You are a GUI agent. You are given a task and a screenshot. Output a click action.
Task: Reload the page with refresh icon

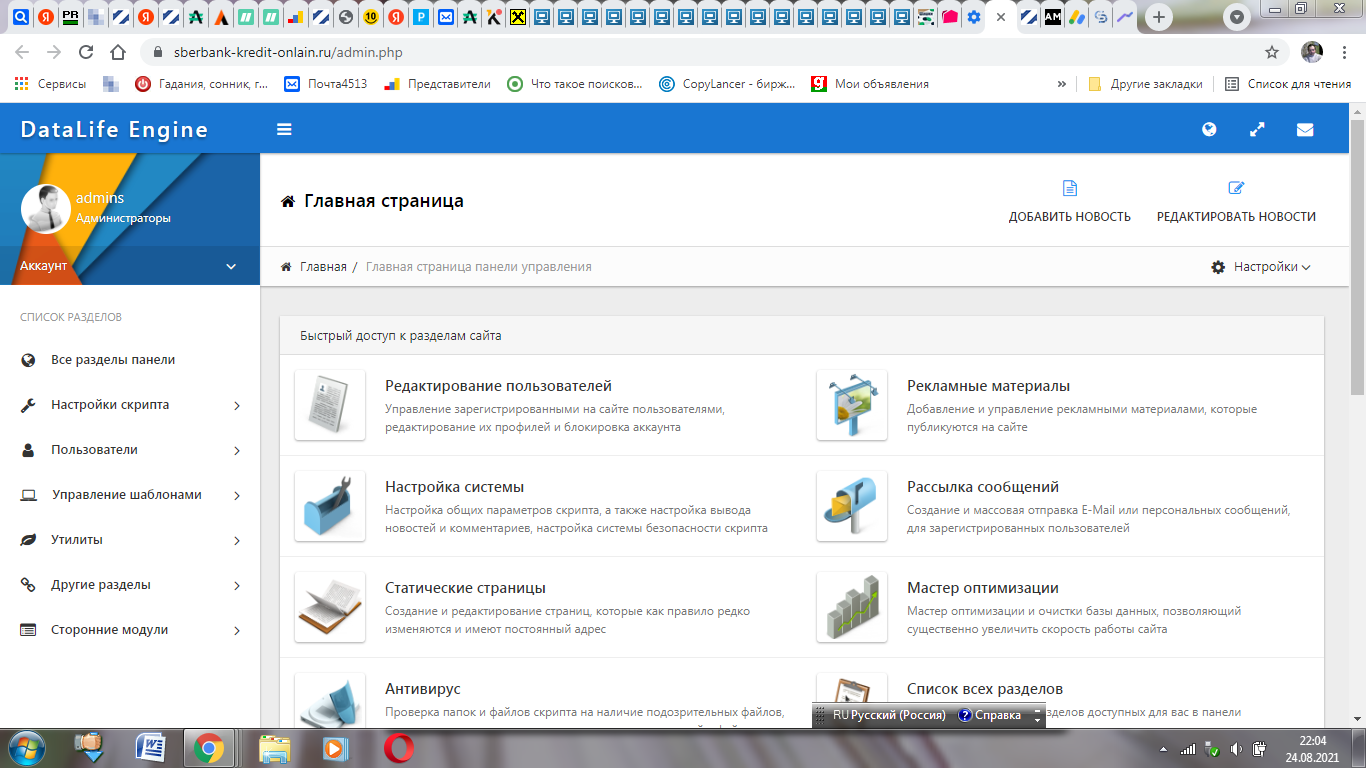point(86,52)
